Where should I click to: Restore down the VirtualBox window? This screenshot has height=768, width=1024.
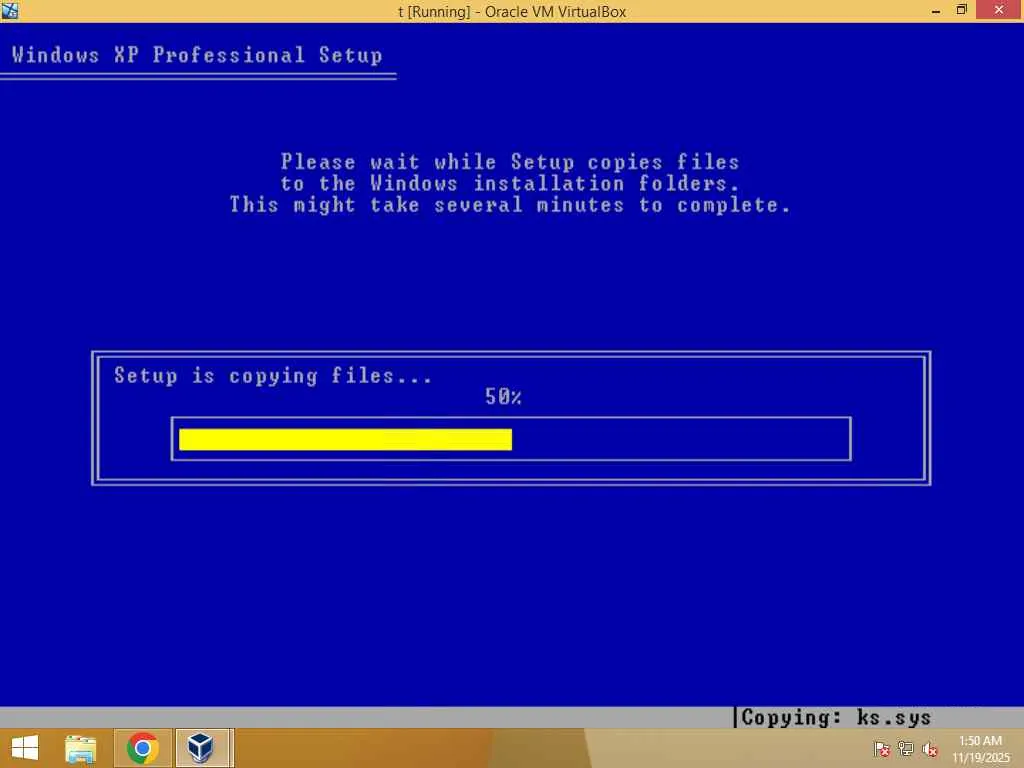point(961,10)
